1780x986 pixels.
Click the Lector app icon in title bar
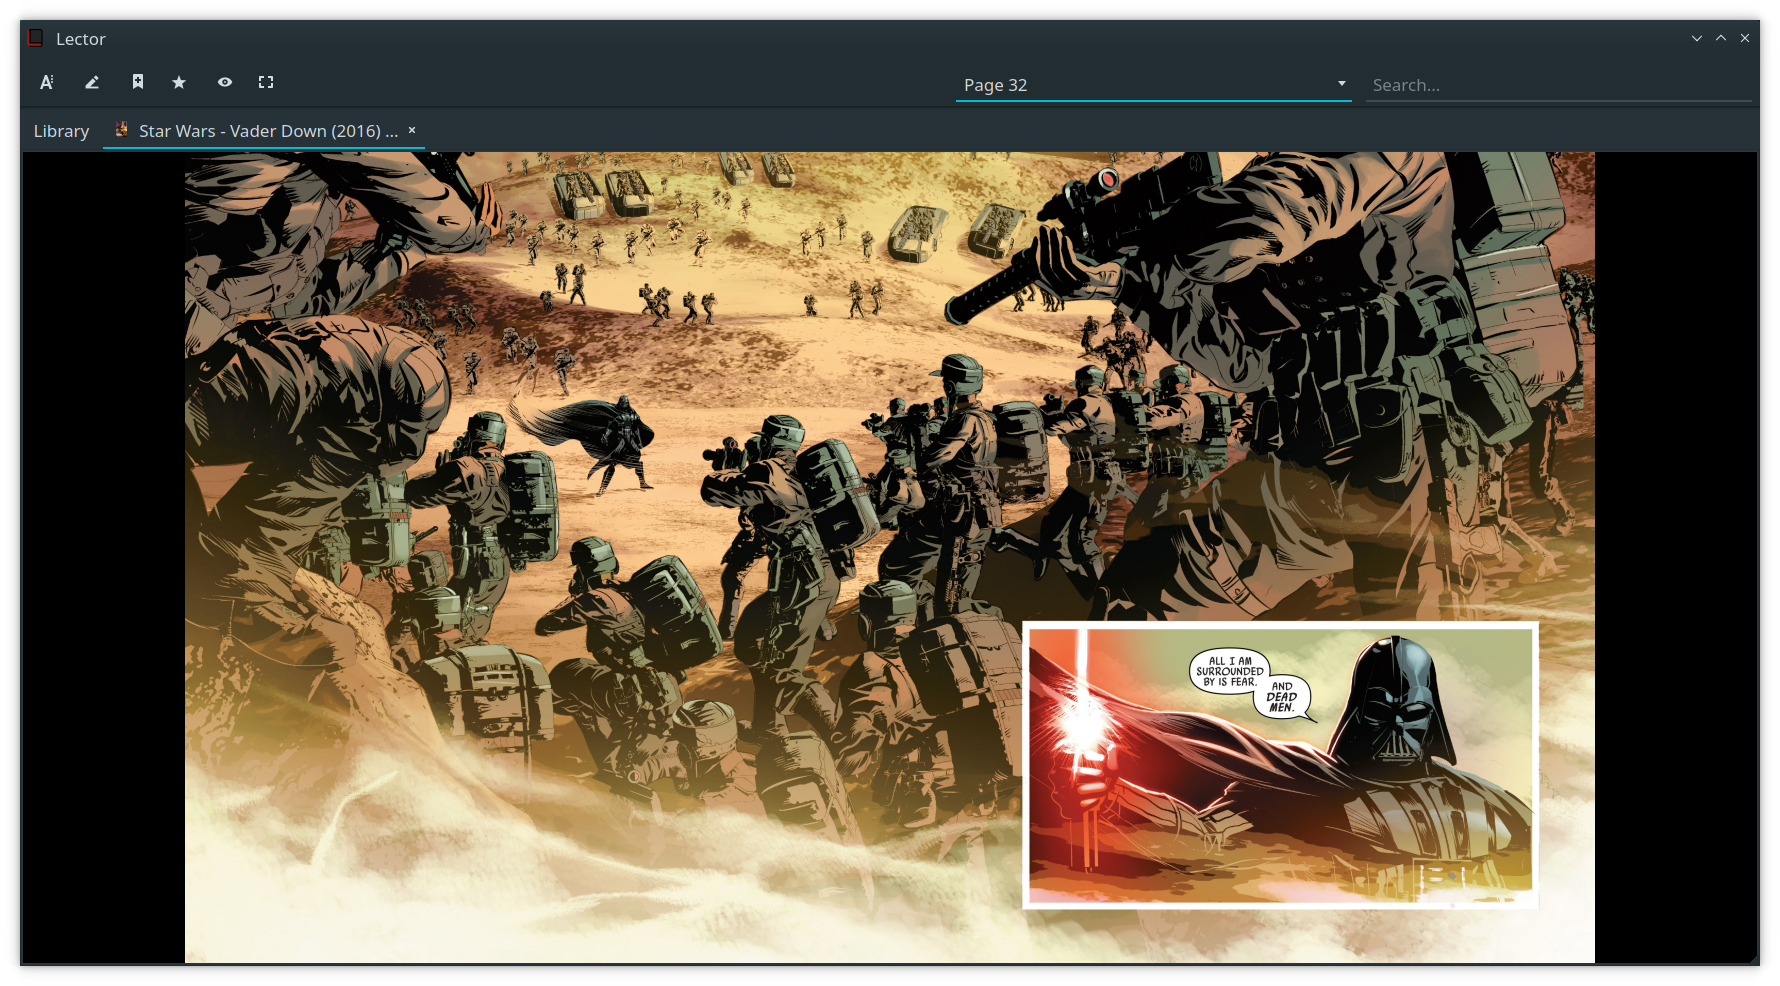[x=36, y=38]
